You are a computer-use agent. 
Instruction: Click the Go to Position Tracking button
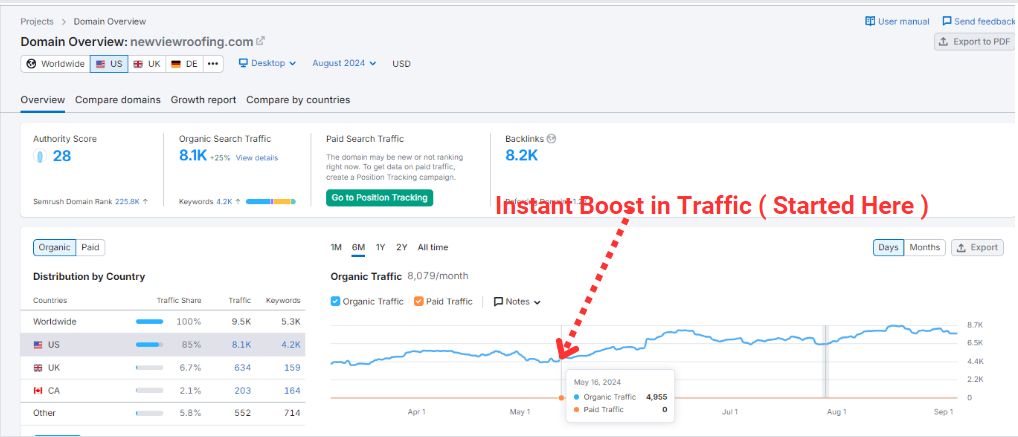click(379, 197)
